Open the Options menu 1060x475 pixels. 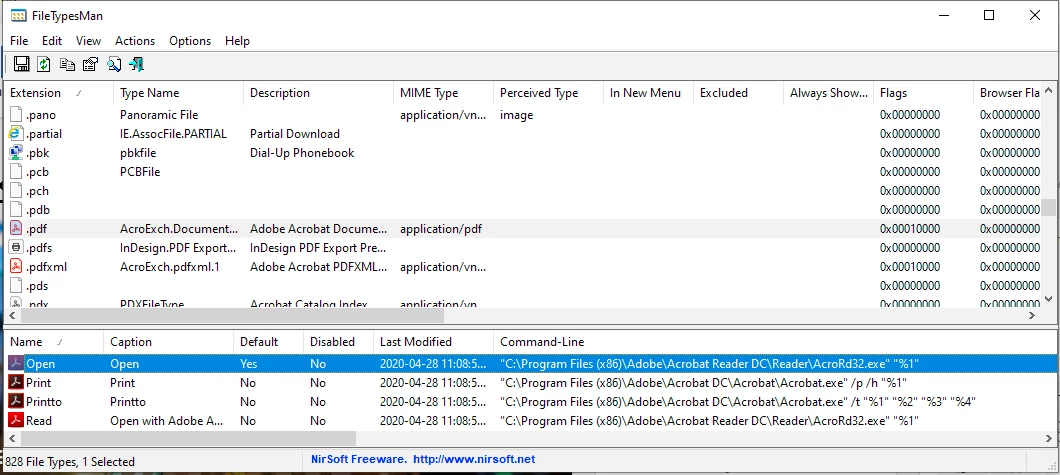(x=190, y=41)
